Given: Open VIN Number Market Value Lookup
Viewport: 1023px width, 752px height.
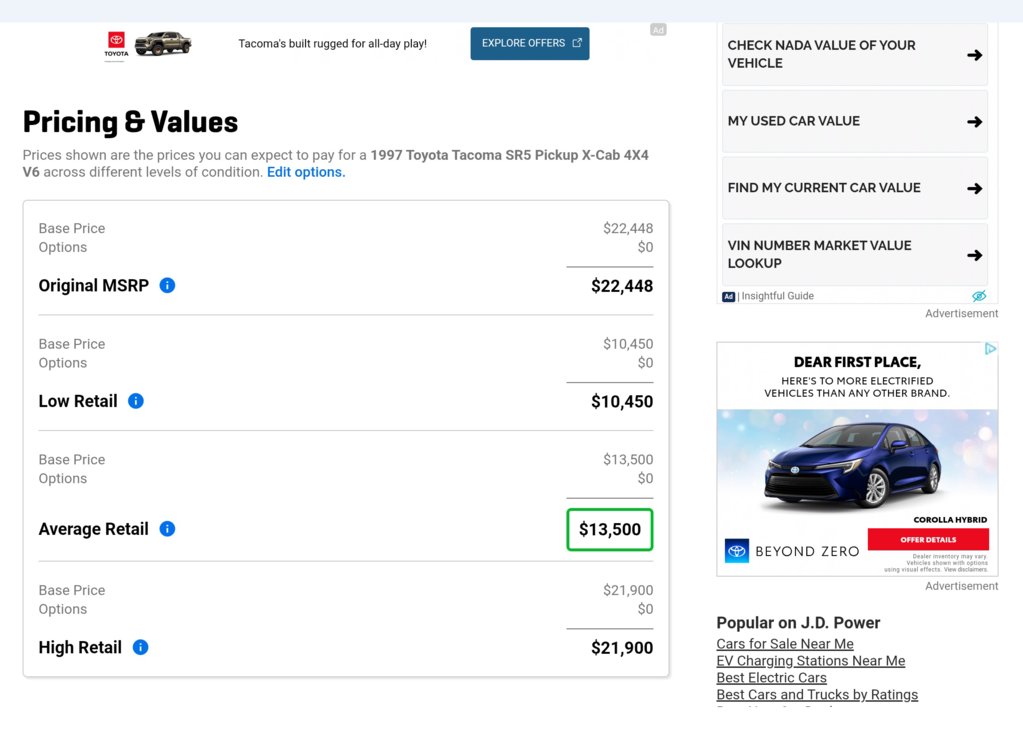Looking at the screenshot, I should click(855, 254).
